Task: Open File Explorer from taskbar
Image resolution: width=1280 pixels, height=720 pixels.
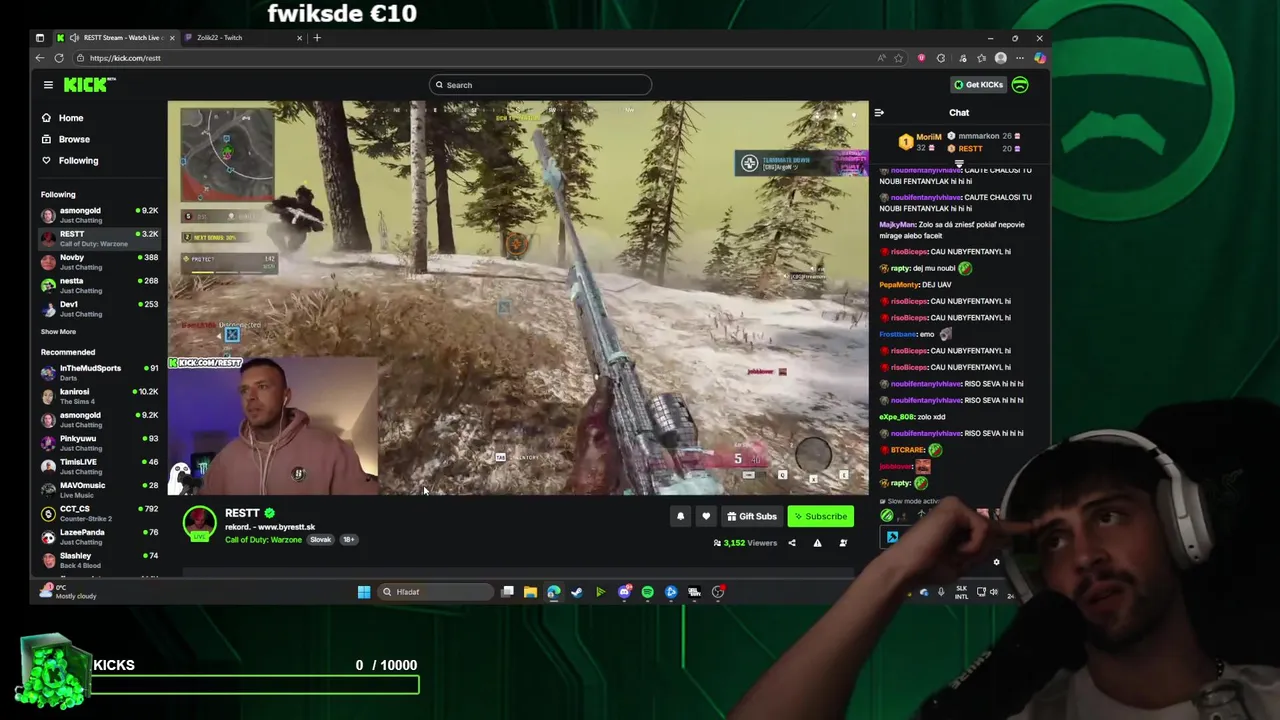Action: [x=530, y=592]
